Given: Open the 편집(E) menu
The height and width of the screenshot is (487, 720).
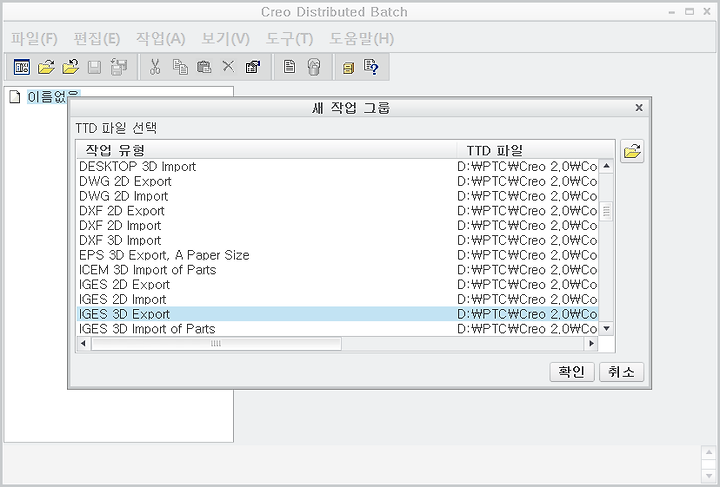Looking at the screenshot, I should pos(97,39).
